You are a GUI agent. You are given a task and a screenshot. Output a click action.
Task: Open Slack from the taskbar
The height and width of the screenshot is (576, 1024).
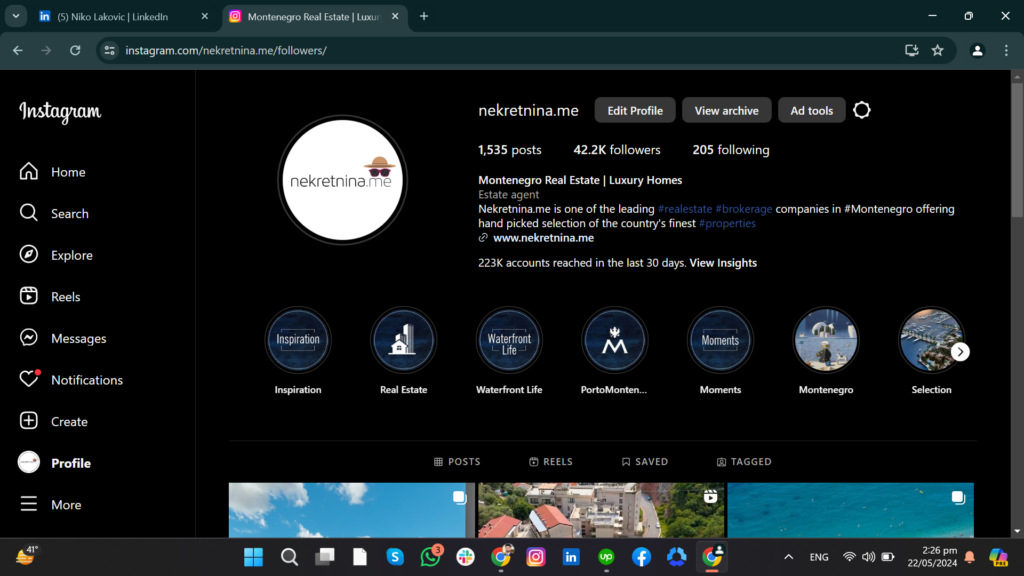pyautogui.click(x=466, y=557)
